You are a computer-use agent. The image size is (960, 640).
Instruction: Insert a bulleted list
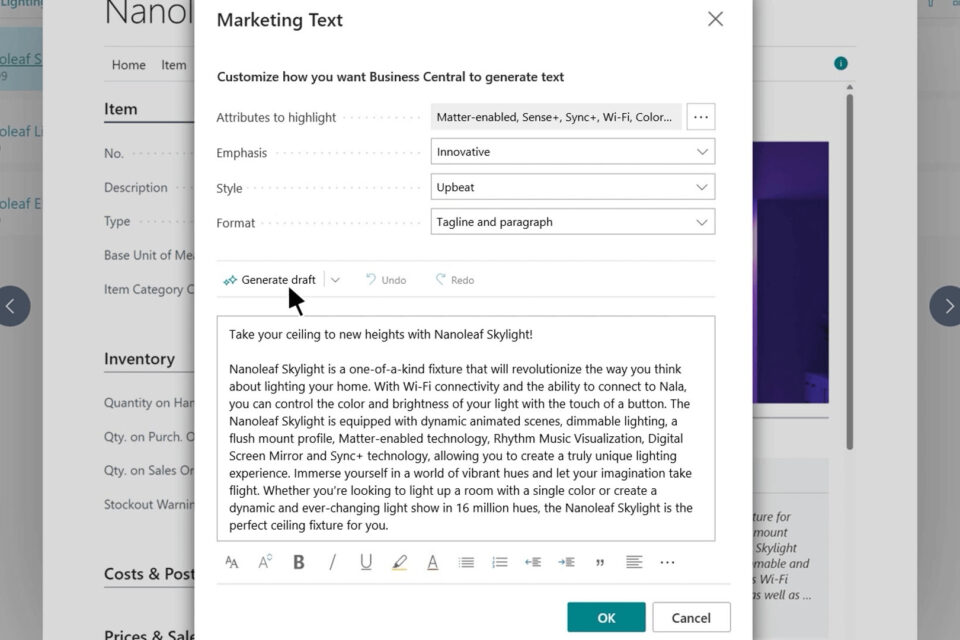tap(466, 562)
